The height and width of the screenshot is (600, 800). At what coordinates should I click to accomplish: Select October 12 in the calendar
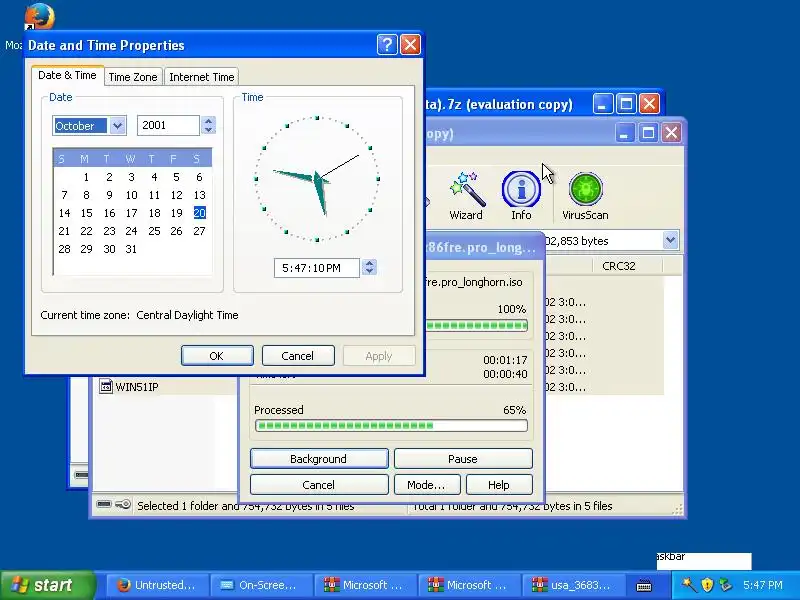177,195
